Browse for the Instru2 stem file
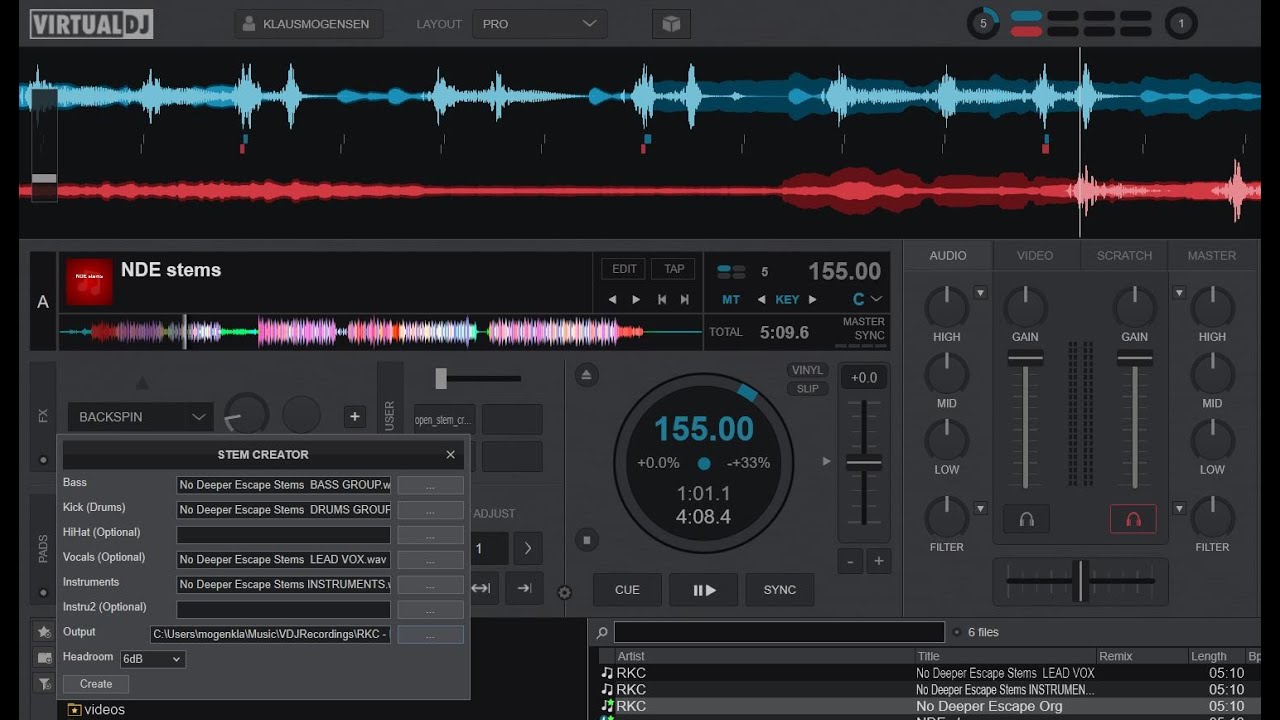 pyautogui.click(x=430, y=610)
